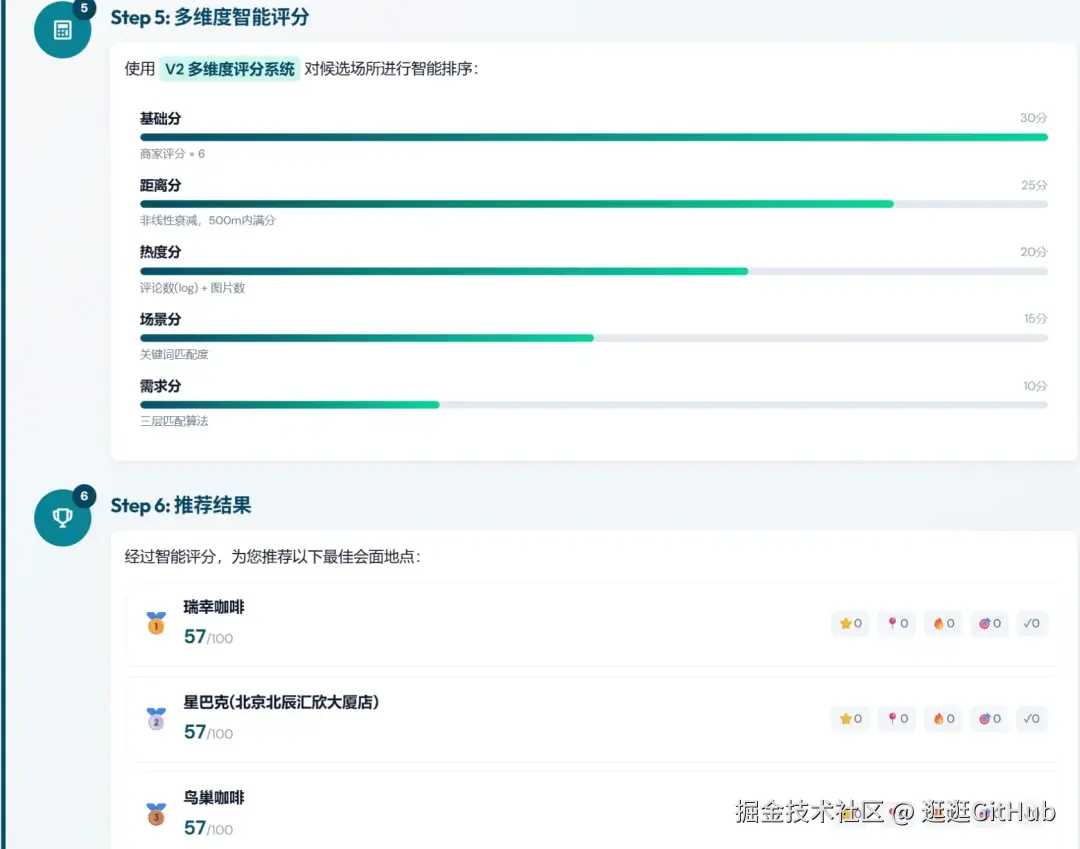Click the fire popularity badge on 星巴克 row
Viewport: 1080px width, 849px height.
coord(943,718)
